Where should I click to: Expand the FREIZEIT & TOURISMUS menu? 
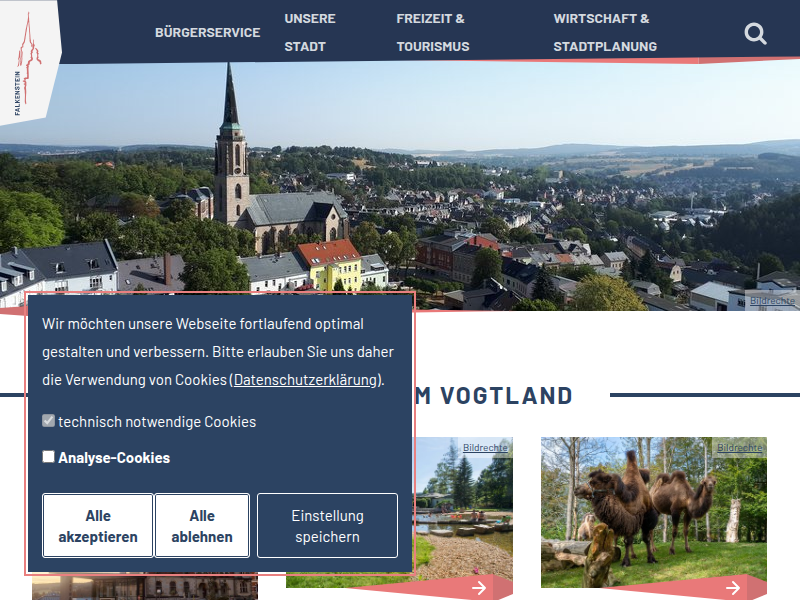pos(431,31)
